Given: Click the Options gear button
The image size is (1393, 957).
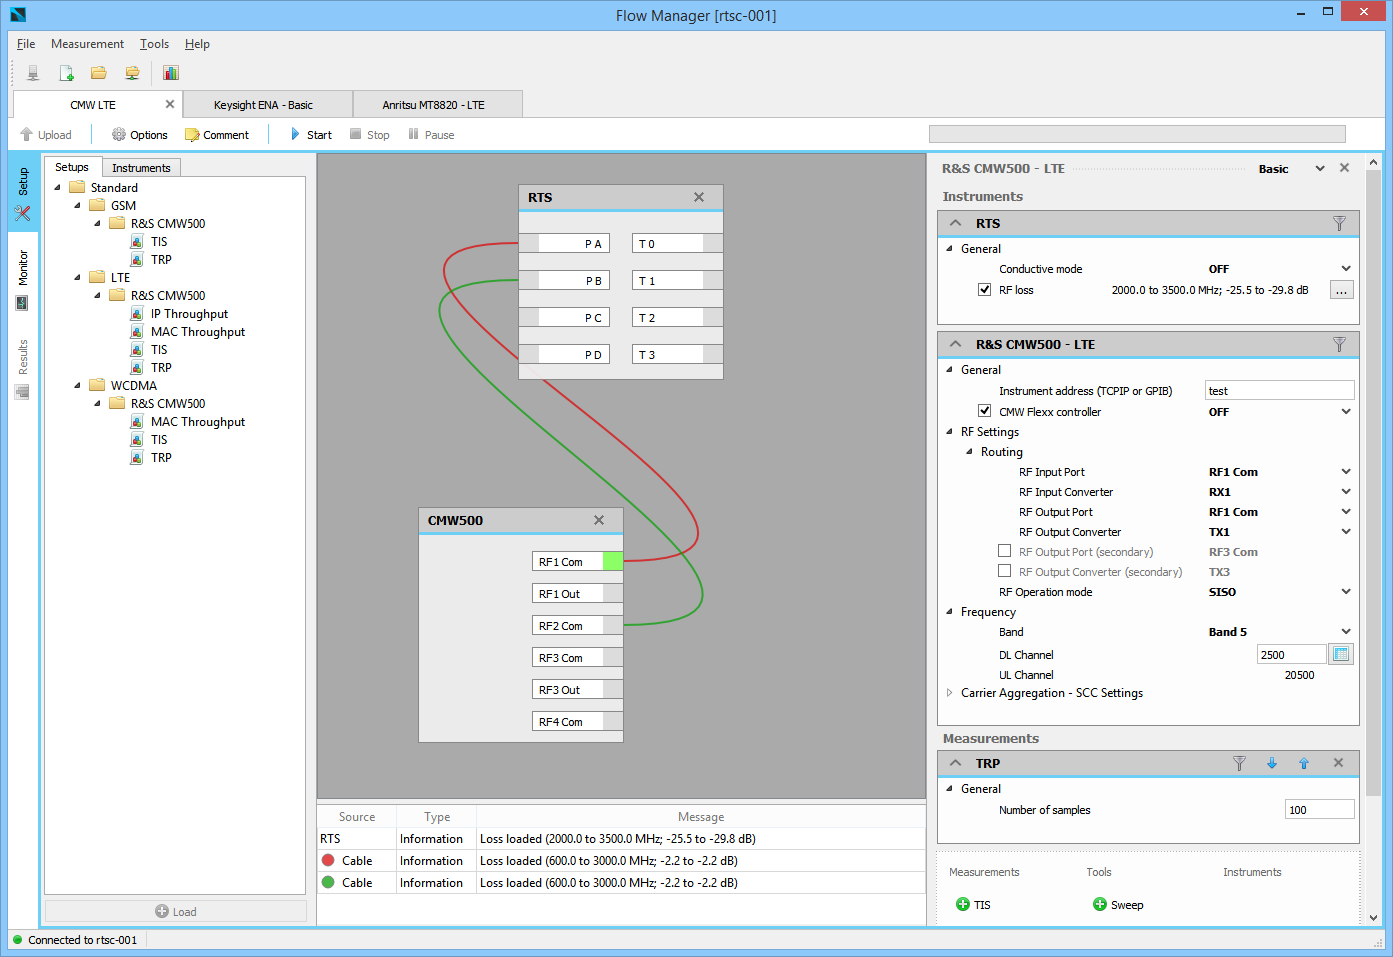Looking at the screenshot, I should tap(140, 135).
